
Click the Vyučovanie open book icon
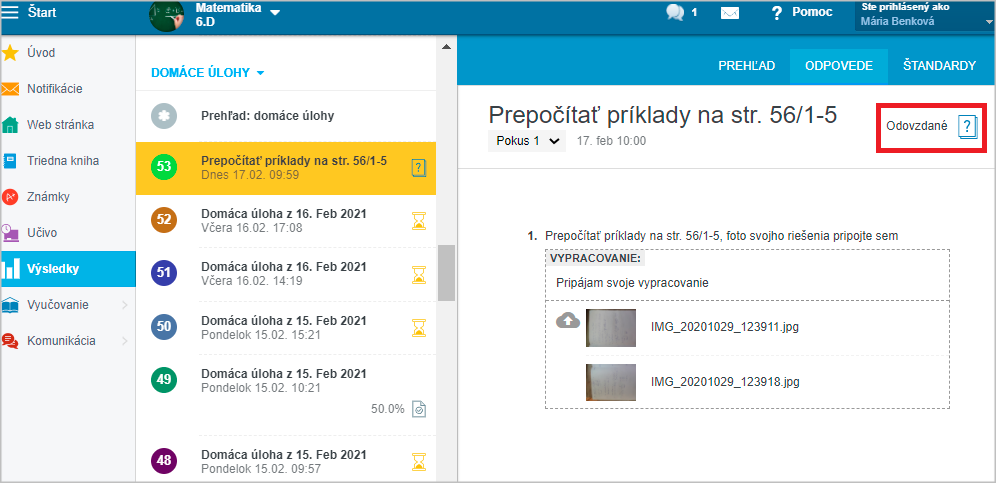pyautogui.click(x=10, y=305)
